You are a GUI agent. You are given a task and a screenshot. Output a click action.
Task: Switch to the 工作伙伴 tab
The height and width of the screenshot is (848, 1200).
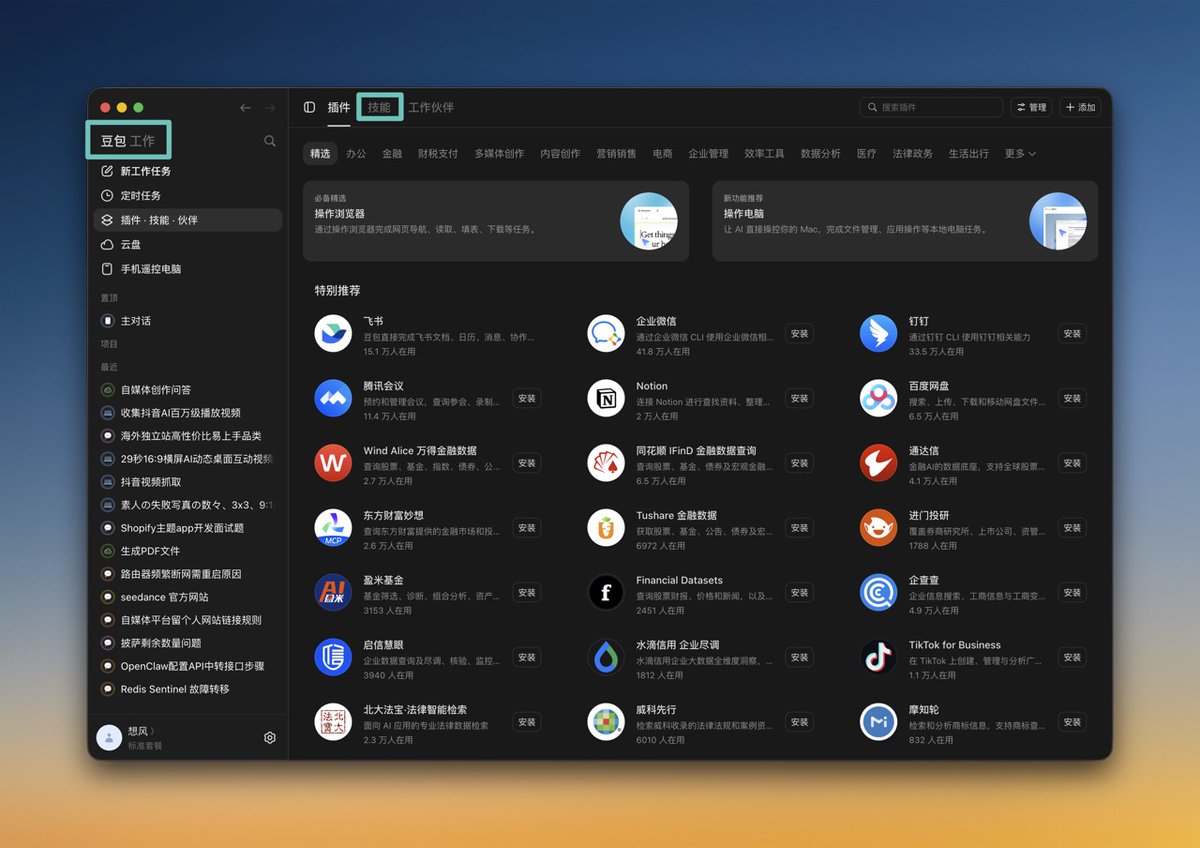431,107
